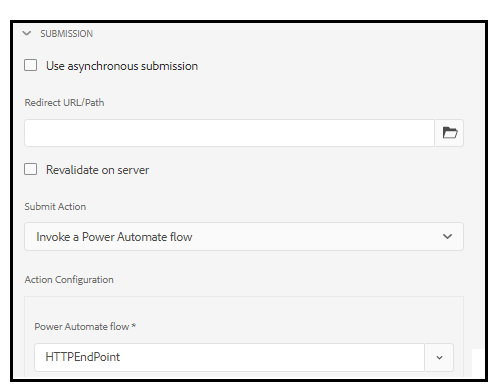Image resolution: width=493 pixels, height=391 pixels.
Task: Click the Revalidate on server label text
Action: pyautogui.click(x=97, y=170)
